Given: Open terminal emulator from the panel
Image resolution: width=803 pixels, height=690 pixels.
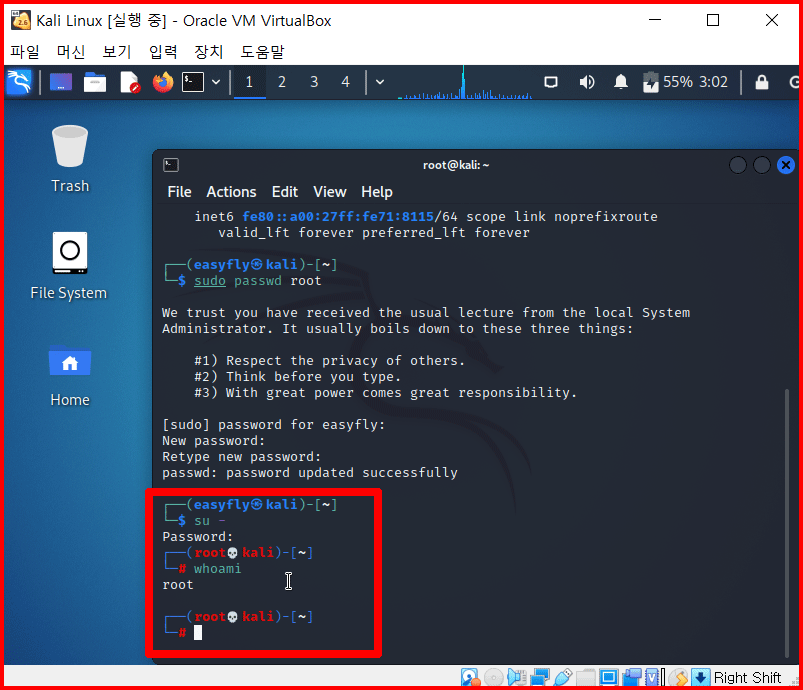Looking at the screenshot, I should (193, 82).
